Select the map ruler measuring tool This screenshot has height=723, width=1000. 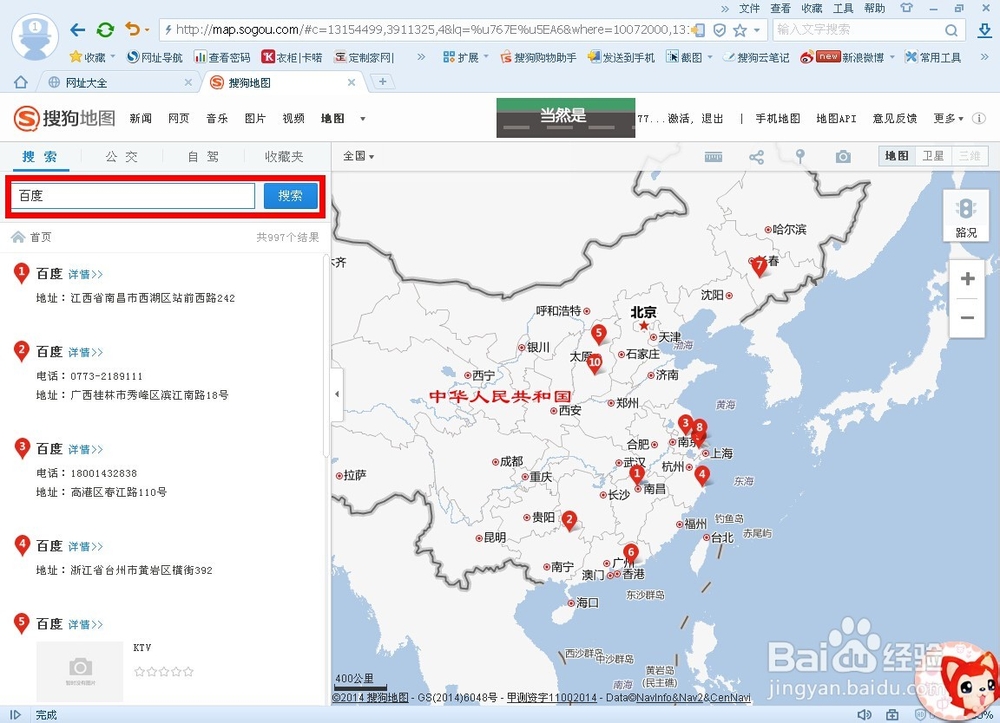point(713,157)
